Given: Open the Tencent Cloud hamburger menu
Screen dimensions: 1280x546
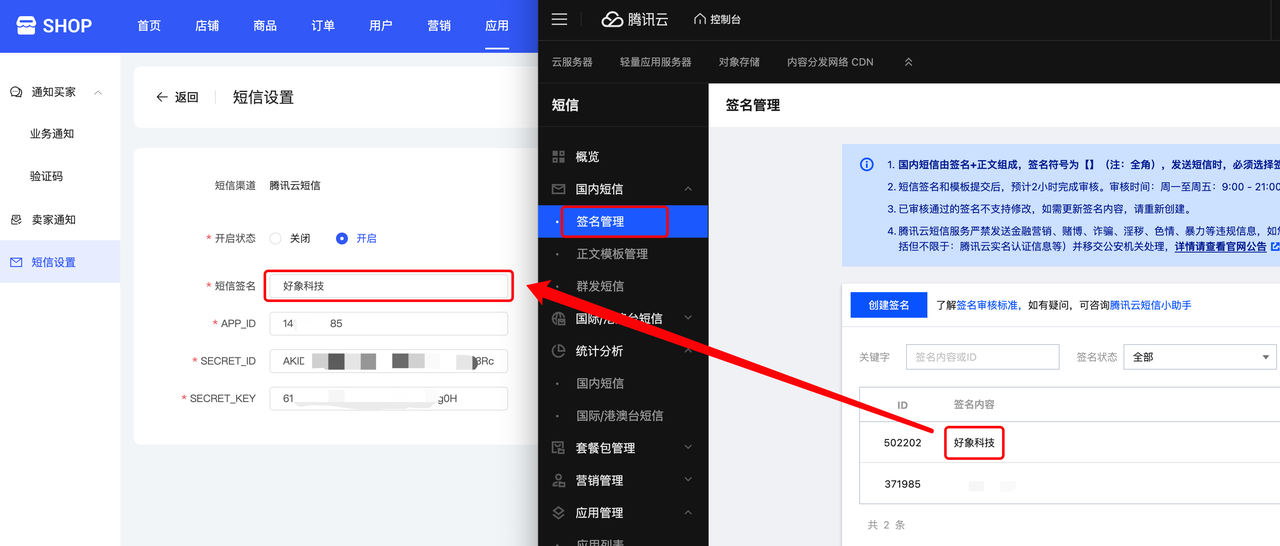Looking at the screenshot, I should coord(560,19).
